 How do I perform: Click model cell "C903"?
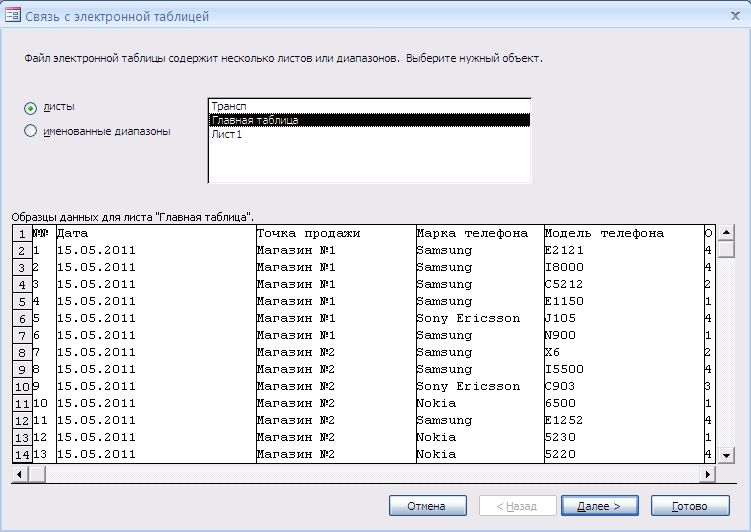[x=624, y=386]
